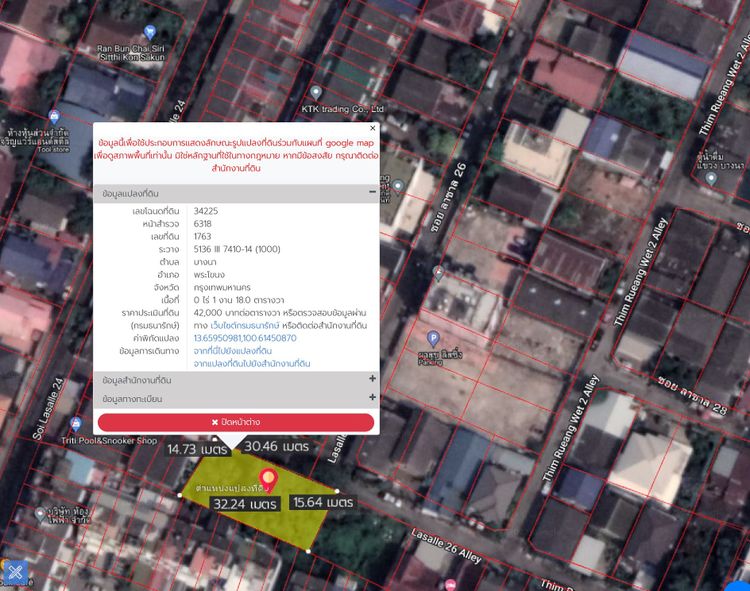Click the Ran Bun Chai Siri shop marker
The image size is (750, 591).
150,33
